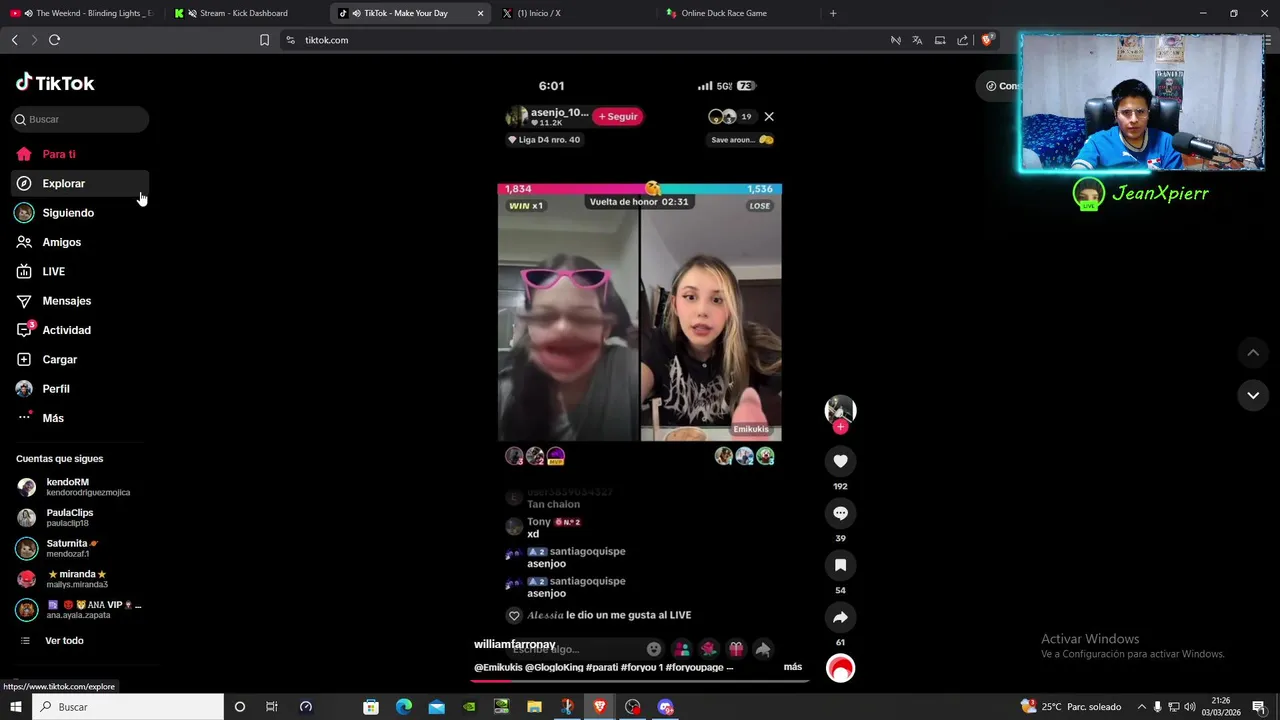Viewport: 1280px width, 720px height.
Task: Open the Brave Shields lion icon
Action: pyautogui.click(x=987, y=40)
